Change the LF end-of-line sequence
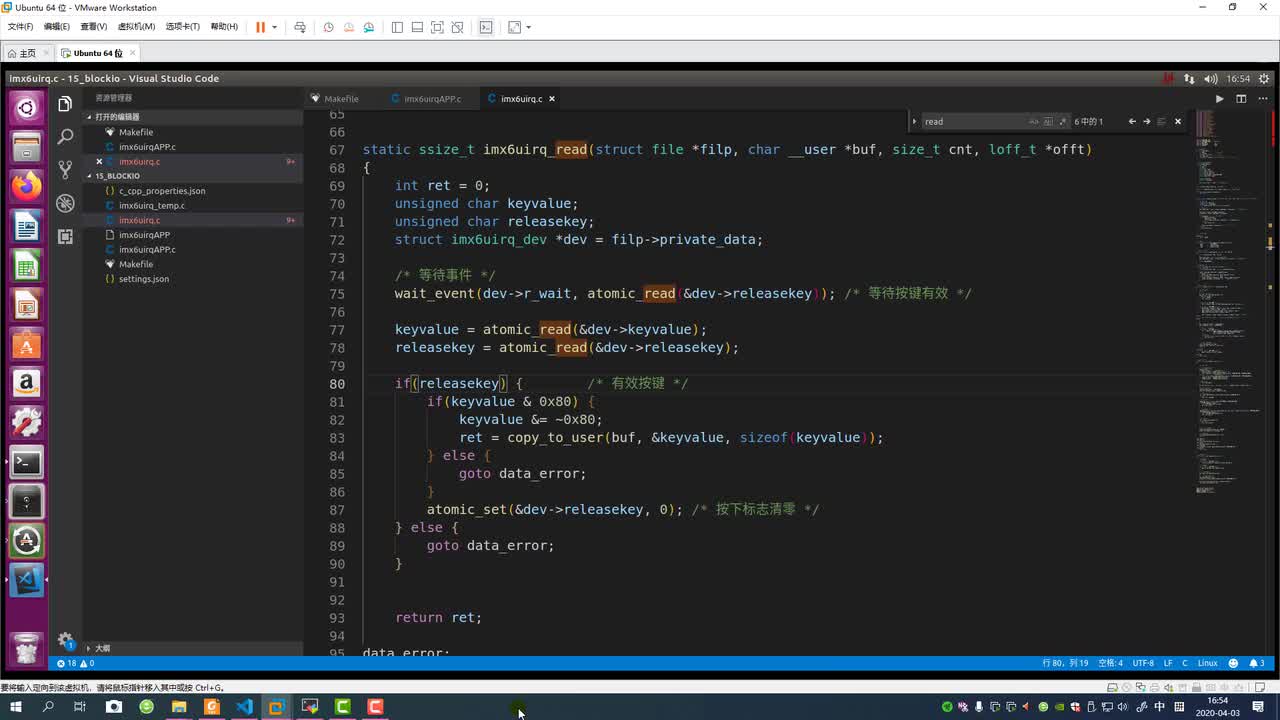The width and height of the screenshot is (1280, 720). click(x=1168, y=663)
